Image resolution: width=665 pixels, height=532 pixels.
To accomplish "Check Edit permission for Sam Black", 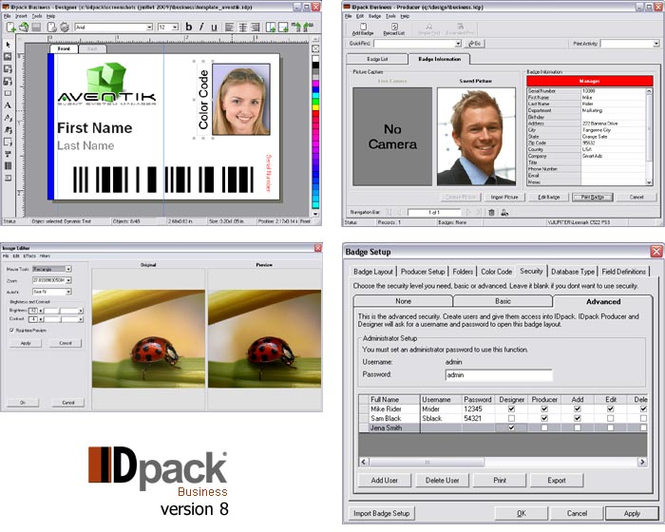I will point(610,418).
